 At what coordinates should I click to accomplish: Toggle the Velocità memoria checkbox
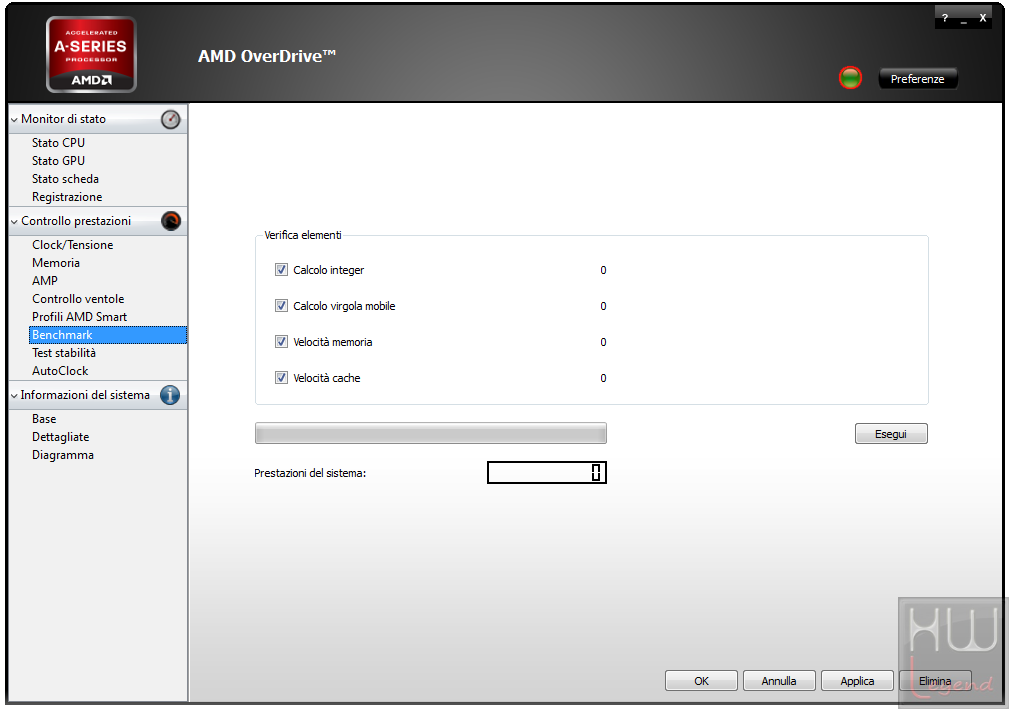pos(281,342)
